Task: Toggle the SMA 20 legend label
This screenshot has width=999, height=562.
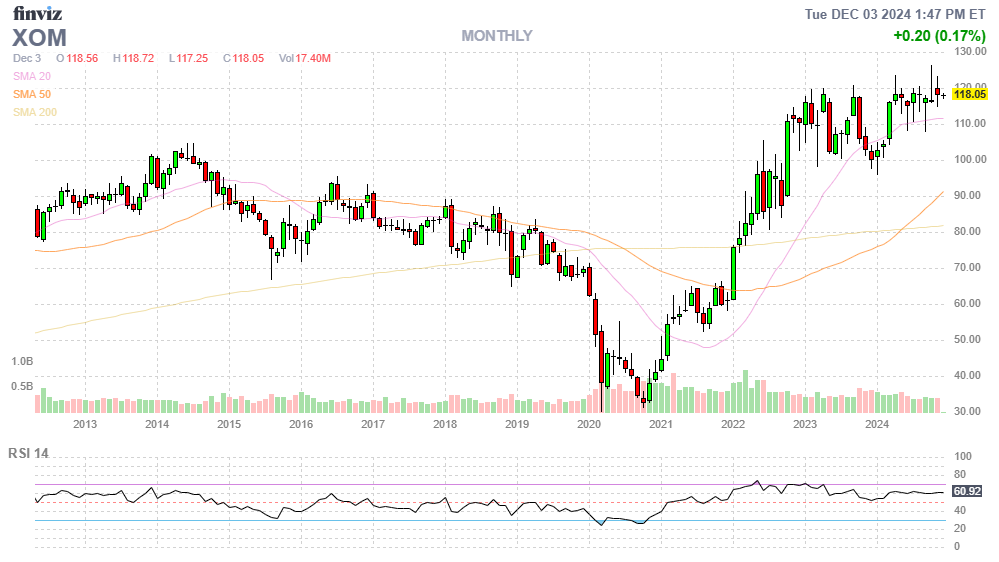Action: pos(30,76)
